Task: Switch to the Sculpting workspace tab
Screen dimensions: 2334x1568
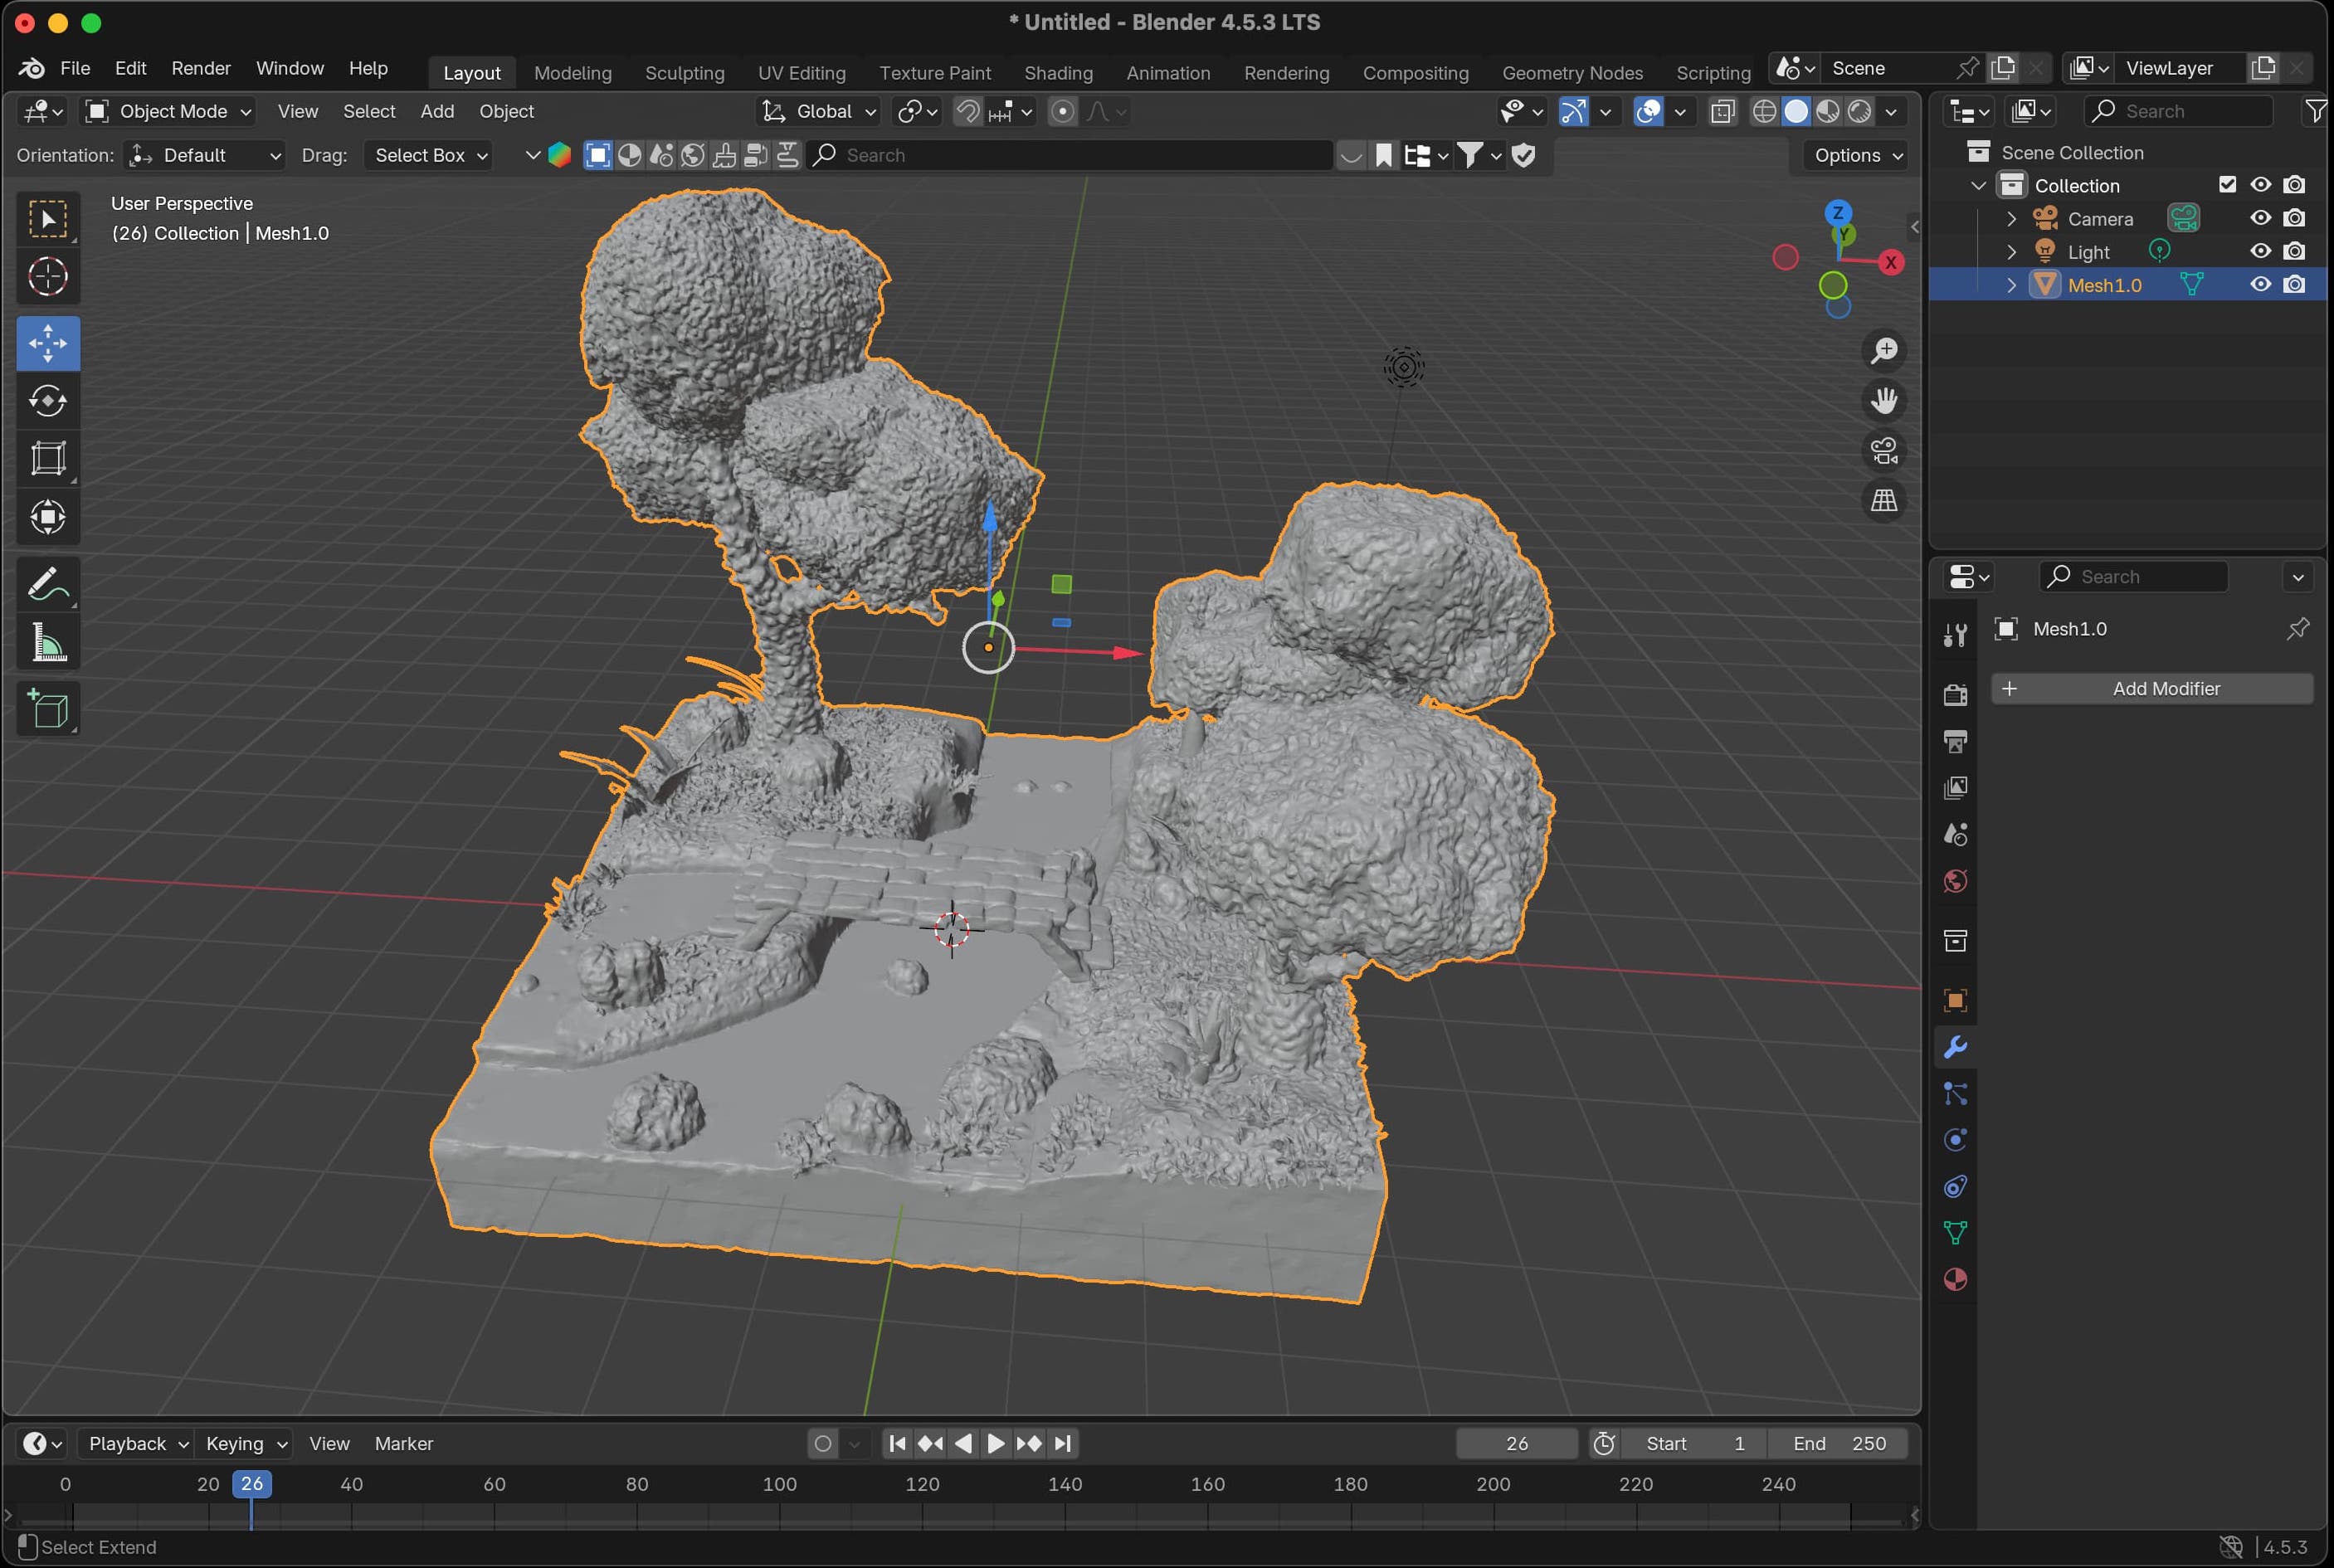Action: (x=684, y=73)
